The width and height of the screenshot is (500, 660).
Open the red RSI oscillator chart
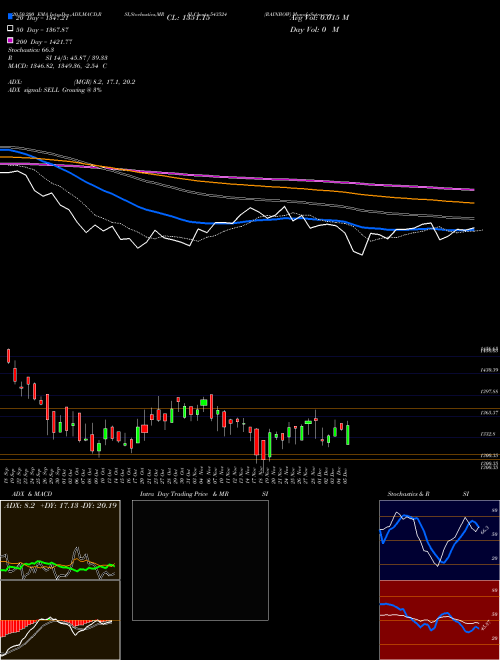tap(439, 620)
